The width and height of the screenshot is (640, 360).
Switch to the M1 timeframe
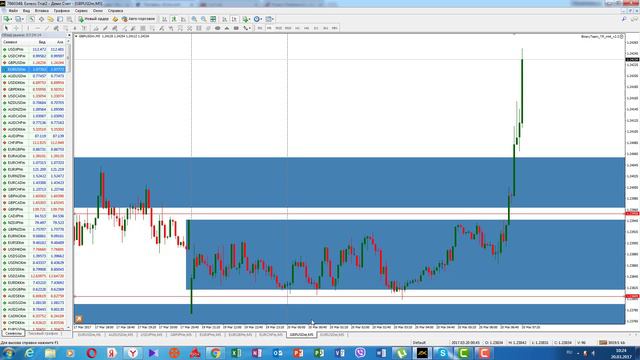(x=260, y=28)
